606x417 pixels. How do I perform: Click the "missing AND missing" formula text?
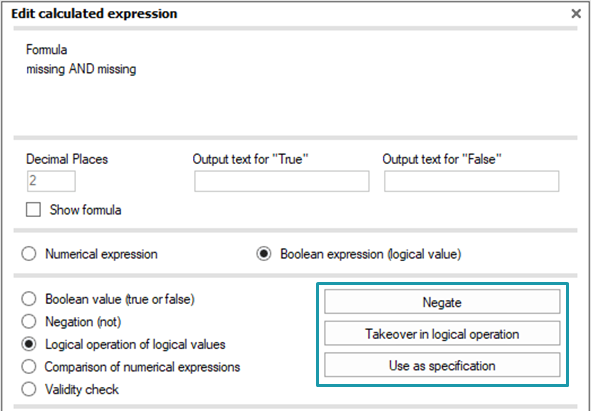[81, 69]
